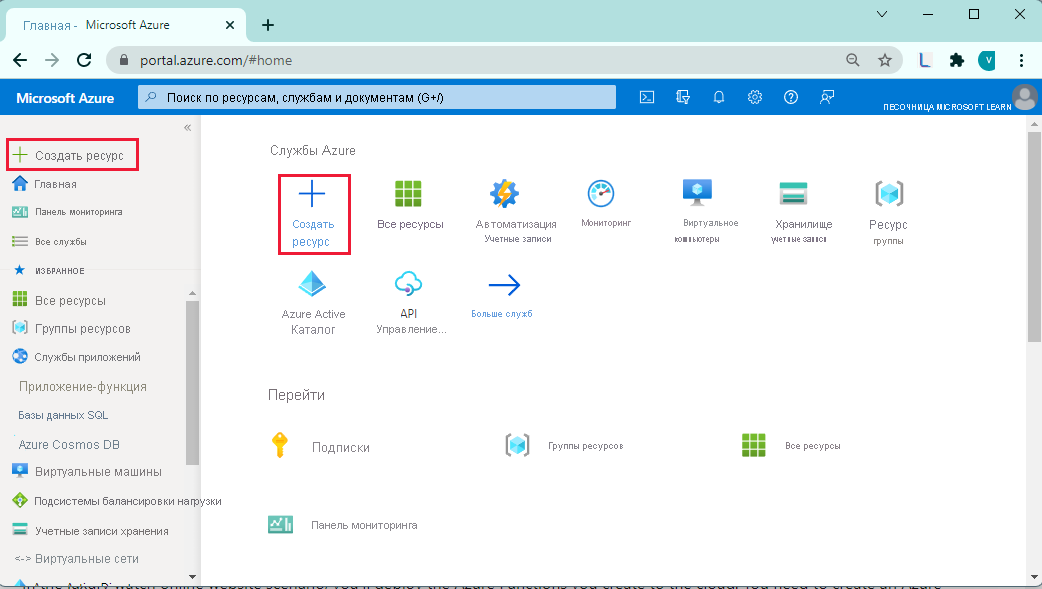Open the Хранилище accounts tile
The image size is (1042, 589).
click(x=801, y=211)
